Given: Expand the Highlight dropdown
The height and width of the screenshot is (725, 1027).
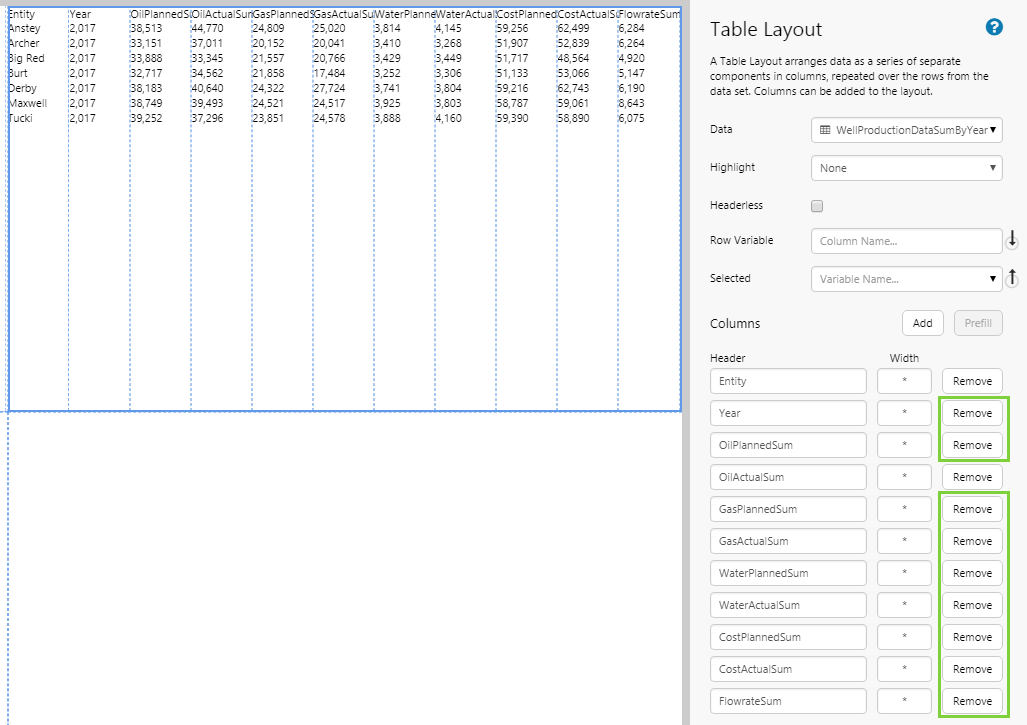Looking at the screenshot, I should [906, 168].
